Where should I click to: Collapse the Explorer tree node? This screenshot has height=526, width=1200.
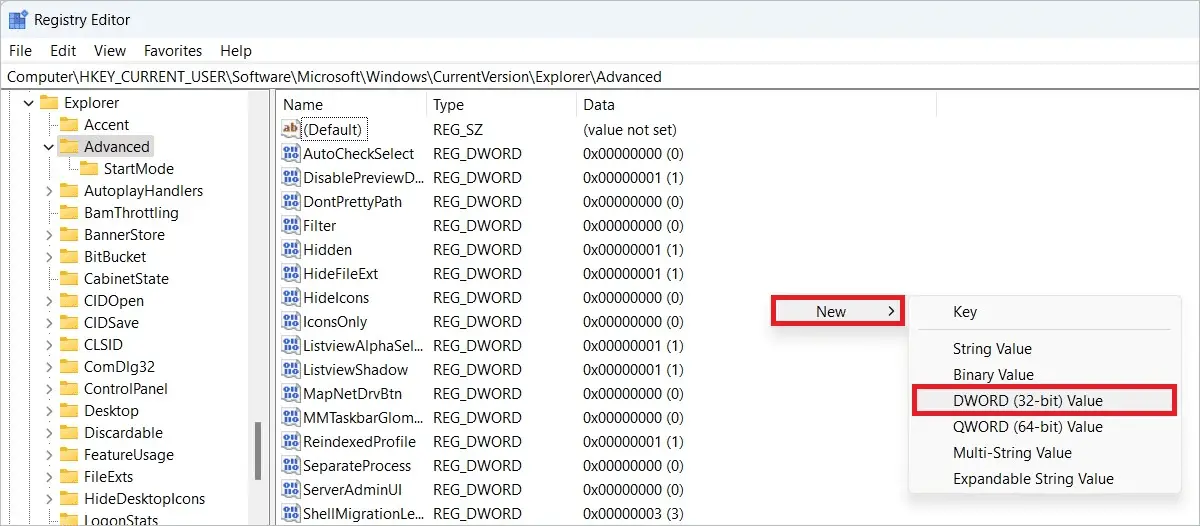pyautogui.click(x=28, y=102)
